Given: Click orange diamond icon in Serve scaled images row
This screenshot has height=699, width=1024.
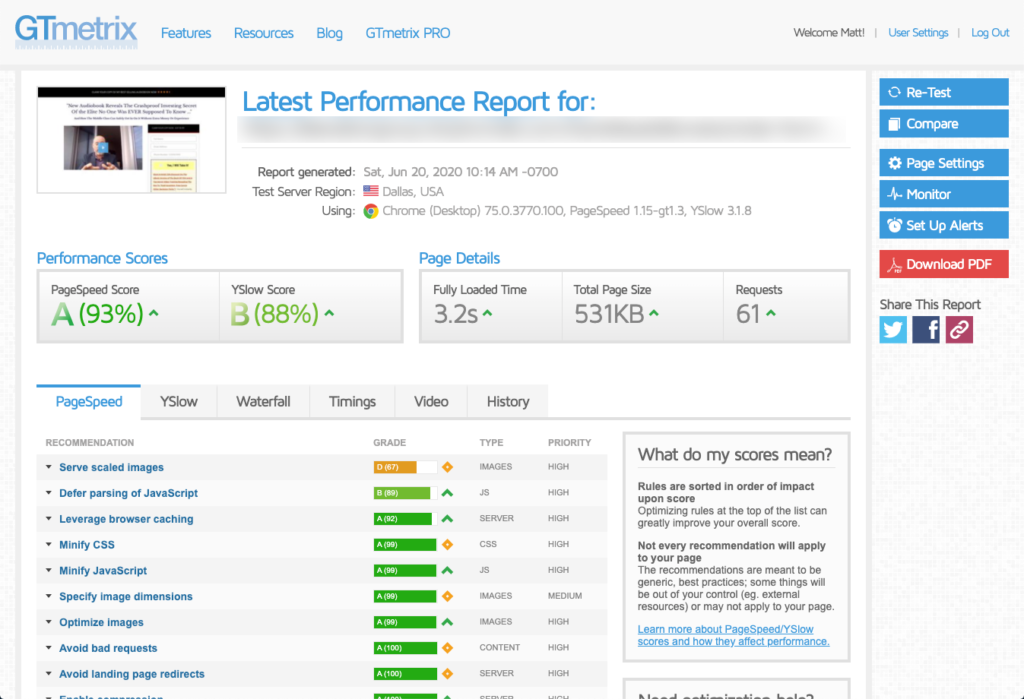Looking at the screenshot, I should [x=447, y=467].
